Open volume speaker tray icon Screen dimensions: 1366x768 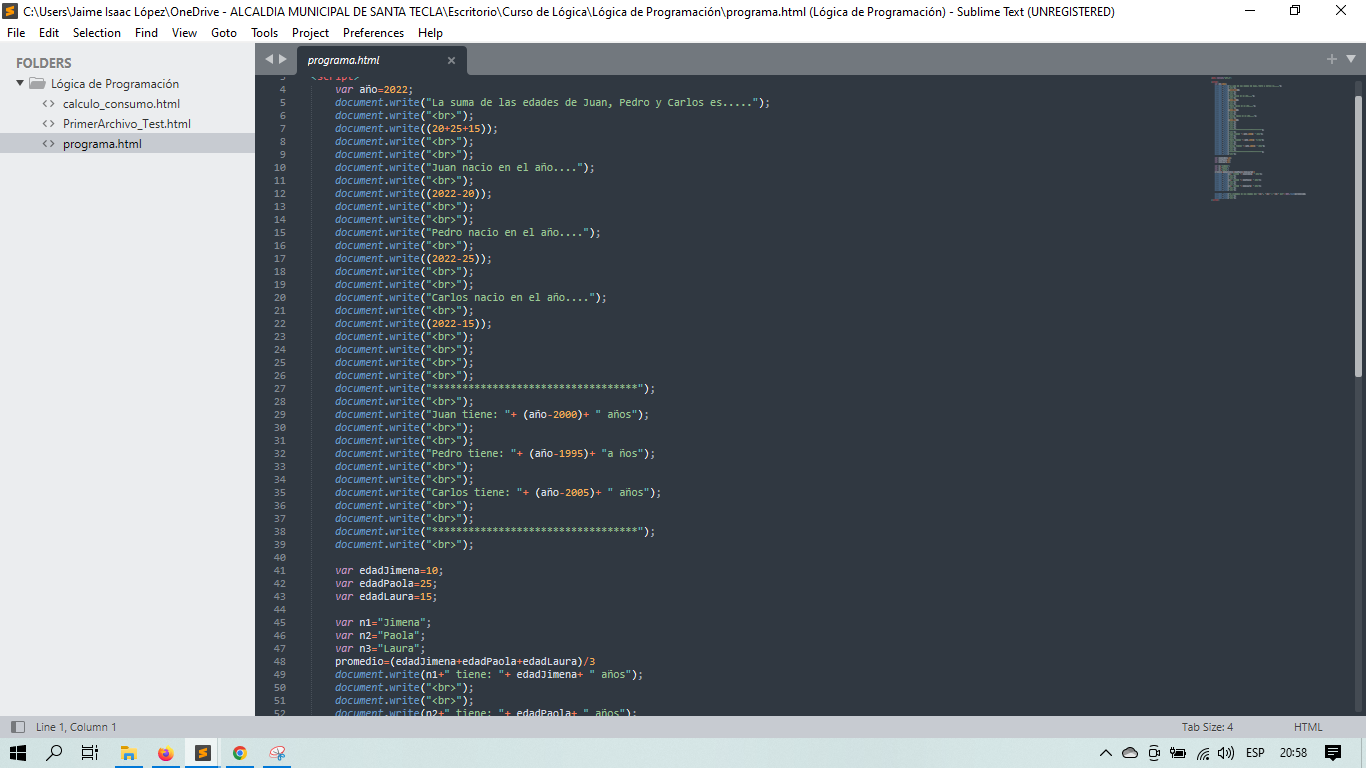[x=1226, y=753]
